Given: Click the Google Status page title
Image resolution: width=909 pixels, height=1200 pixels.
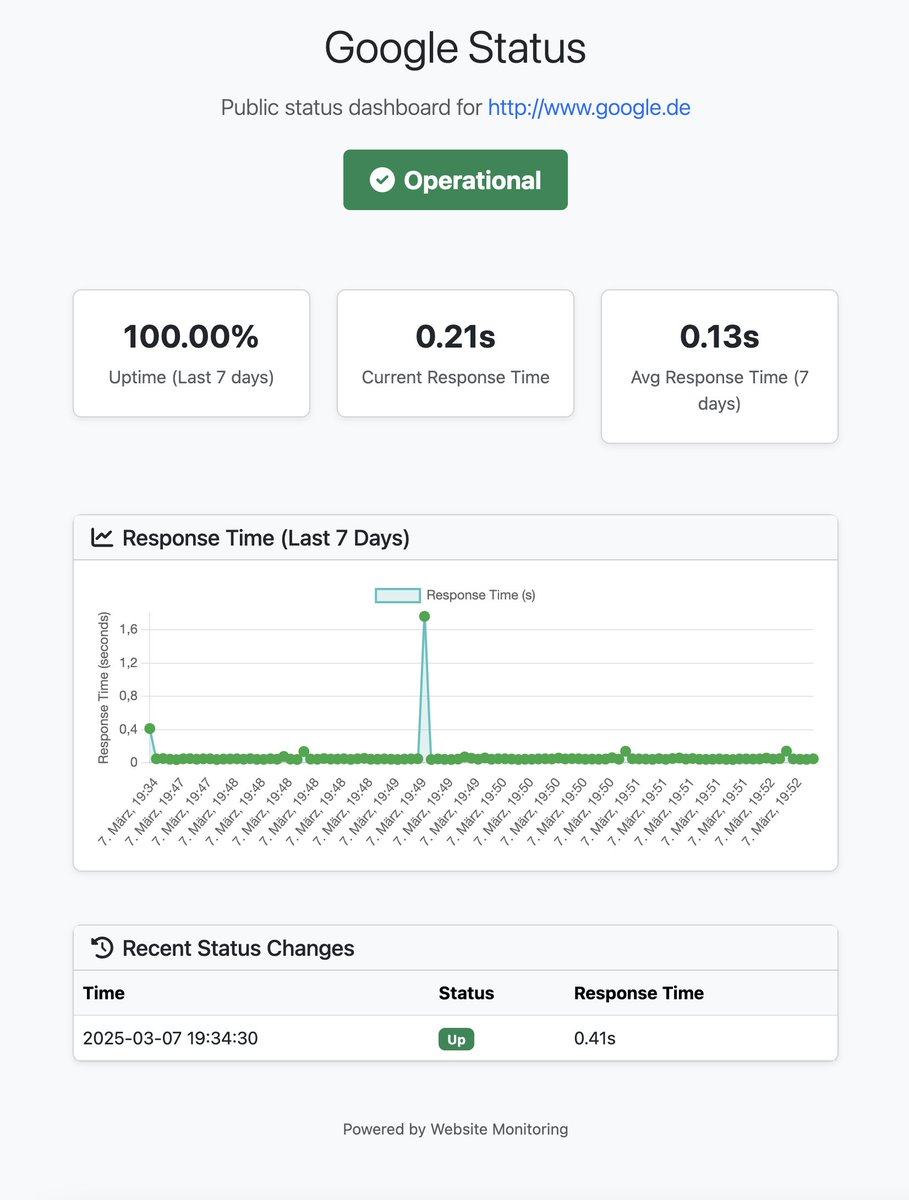Looking at the screenshot, I should click(455, 48).
